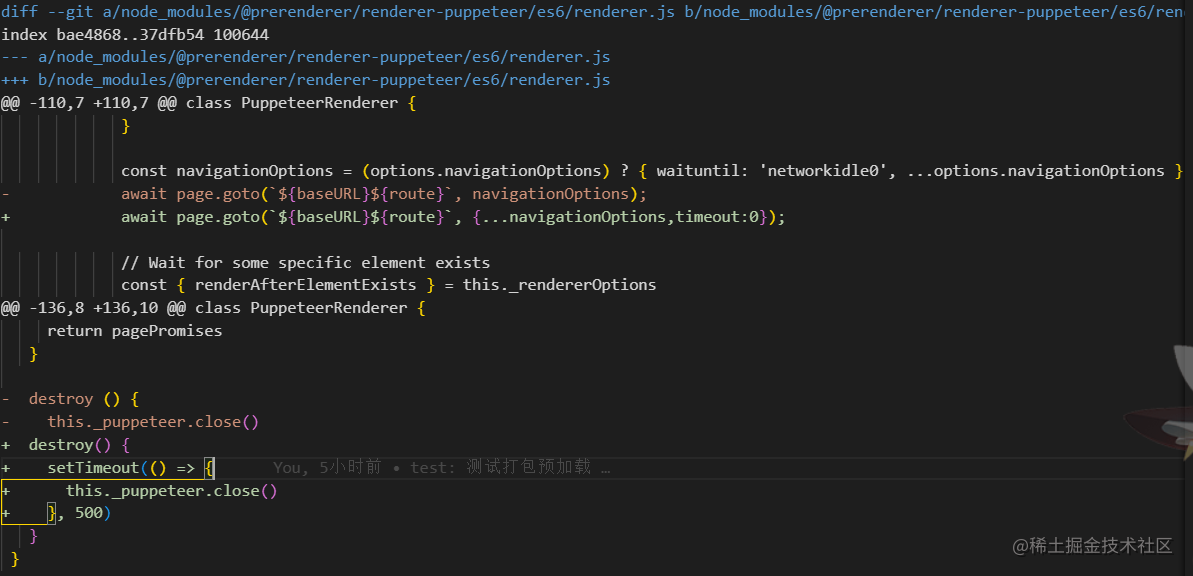Click the git blame annotation 'You, 5小时前'
The image size is (1193, 576).
[x=327, y=467]
